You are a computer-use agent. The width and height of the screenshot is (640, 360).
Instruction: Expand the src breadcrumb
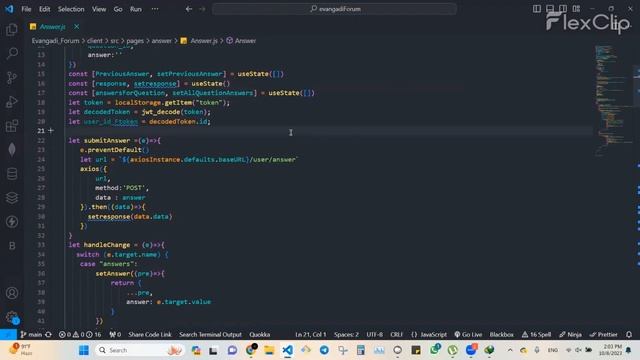coord(114,40)
